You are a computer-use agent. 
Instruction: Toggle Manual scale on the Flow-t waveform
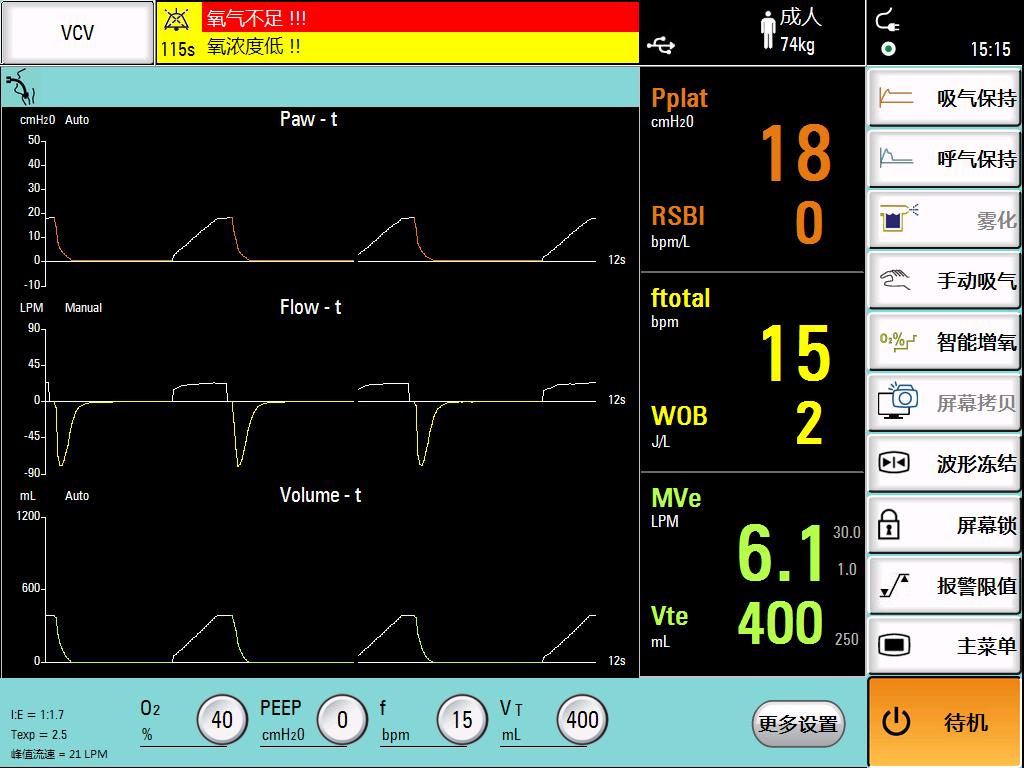click(83, 308)
